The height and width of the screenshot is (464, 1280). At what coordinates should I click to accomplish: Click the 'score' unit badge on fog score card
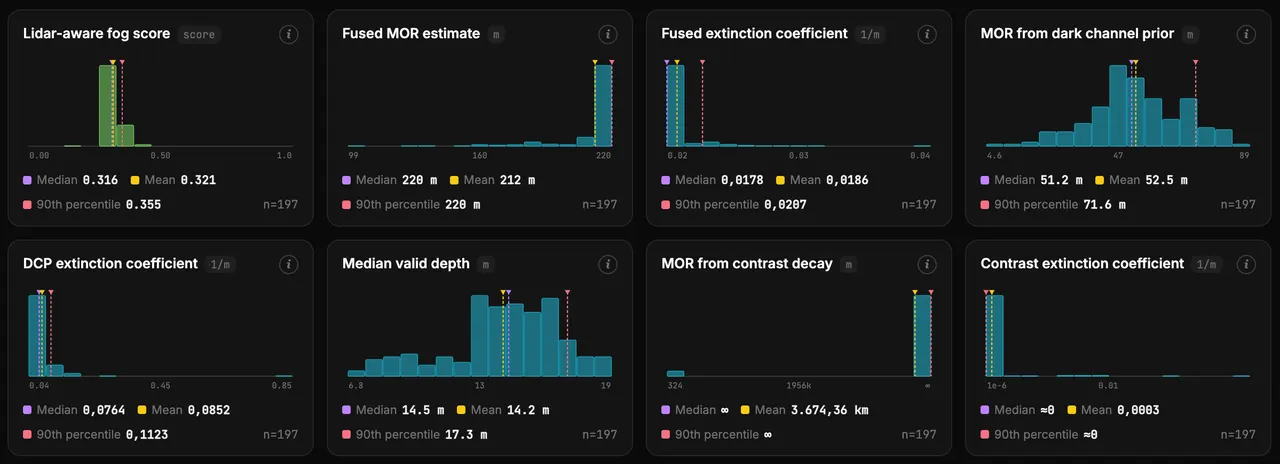199,34
